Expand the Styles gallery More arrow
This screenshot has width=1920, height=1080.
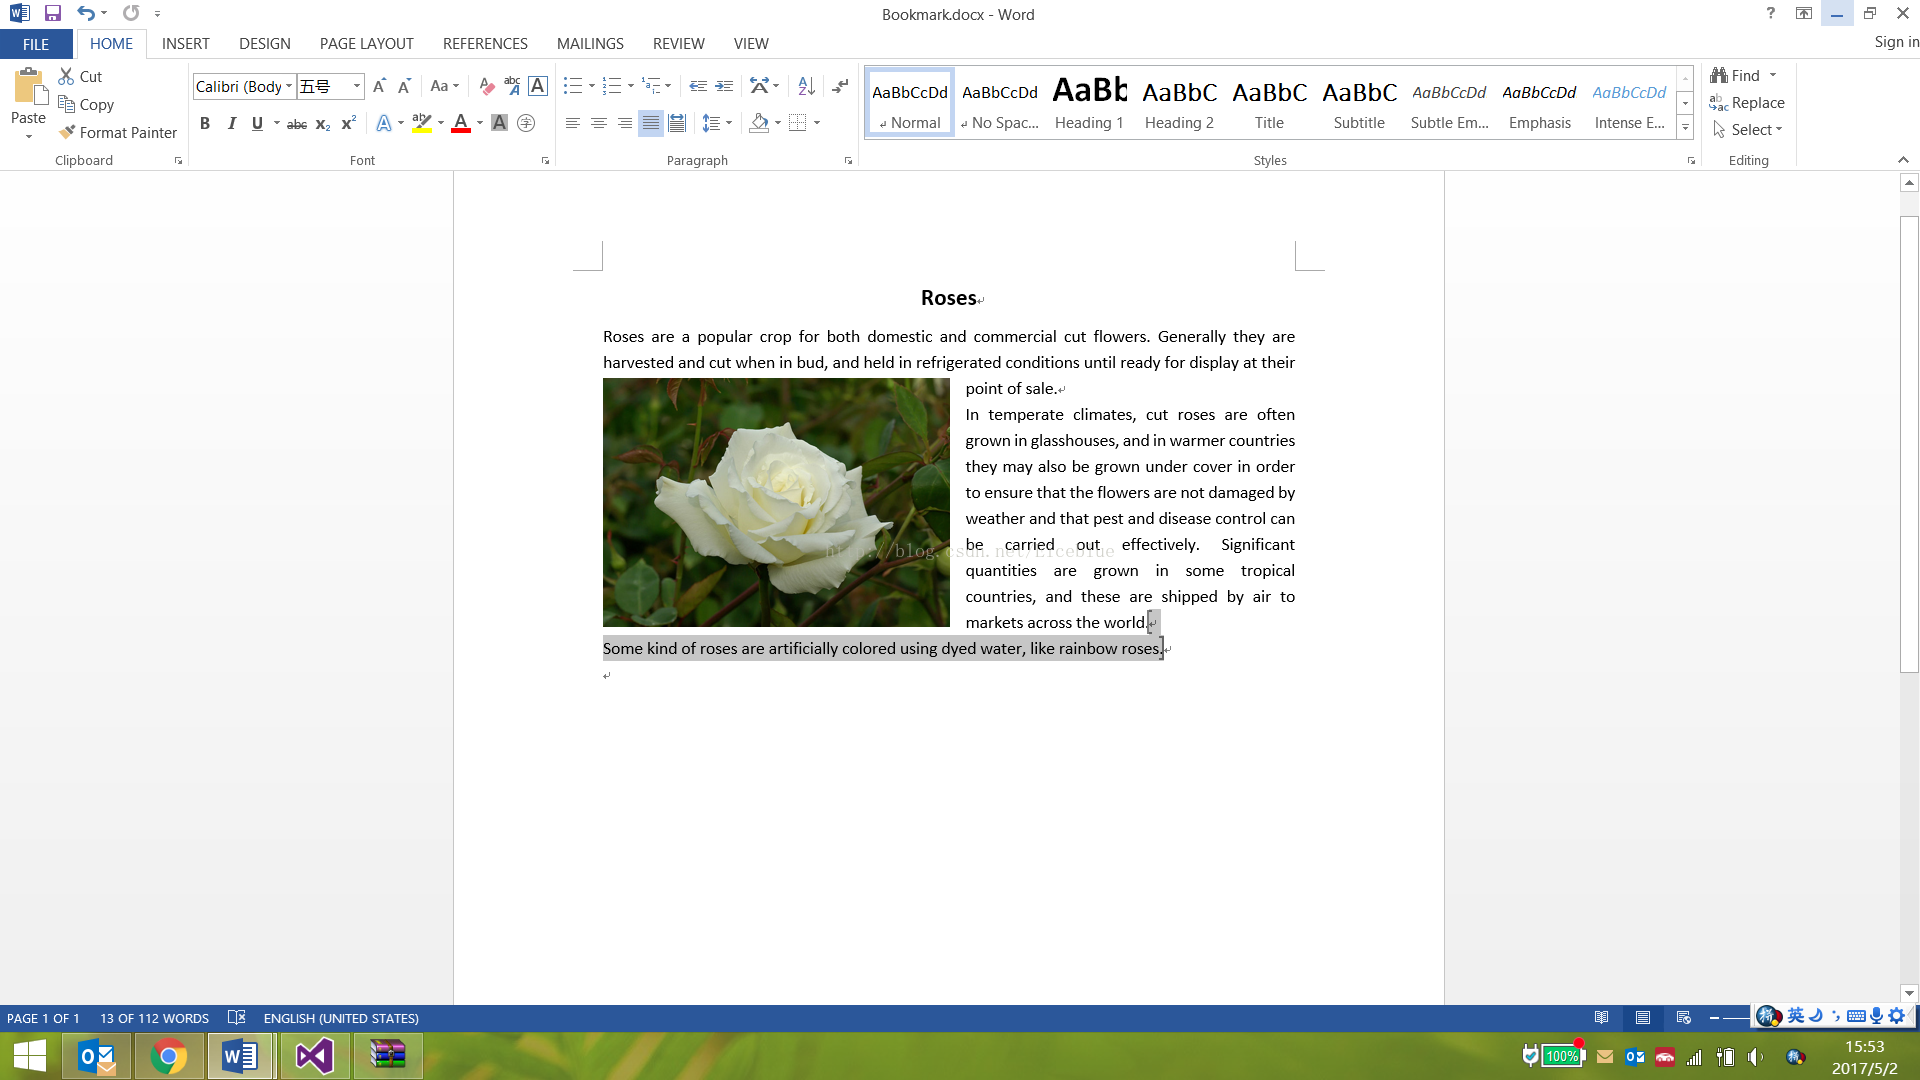coord(1685,127)
